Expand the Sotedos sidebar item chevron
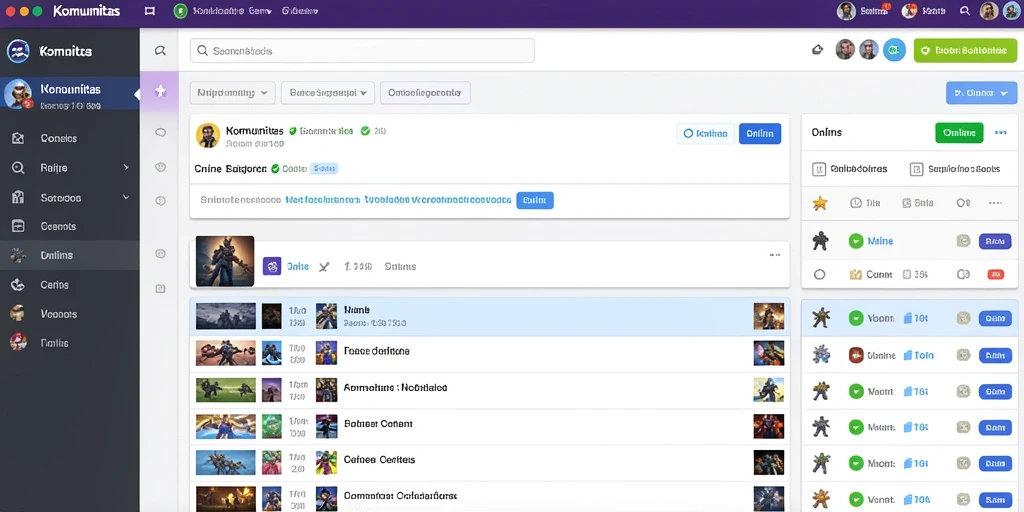This screenshot has height=512, width=1024. pos(126,197)
